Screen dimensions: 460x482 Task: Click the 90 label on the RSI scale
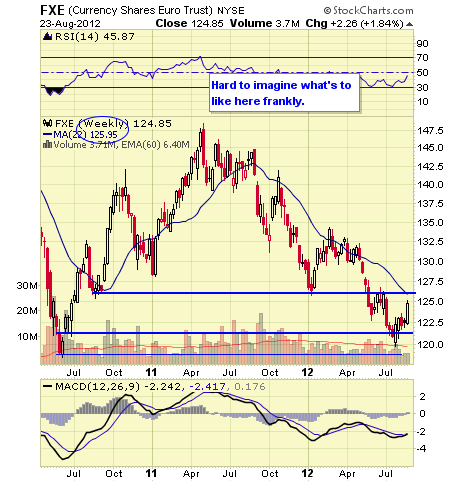click(422, 44)
